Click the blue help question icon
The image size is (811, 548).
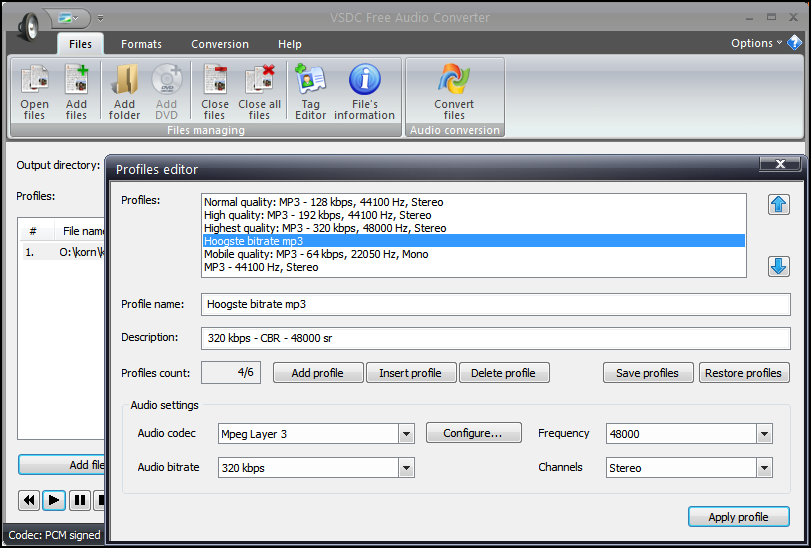[794, 43]
